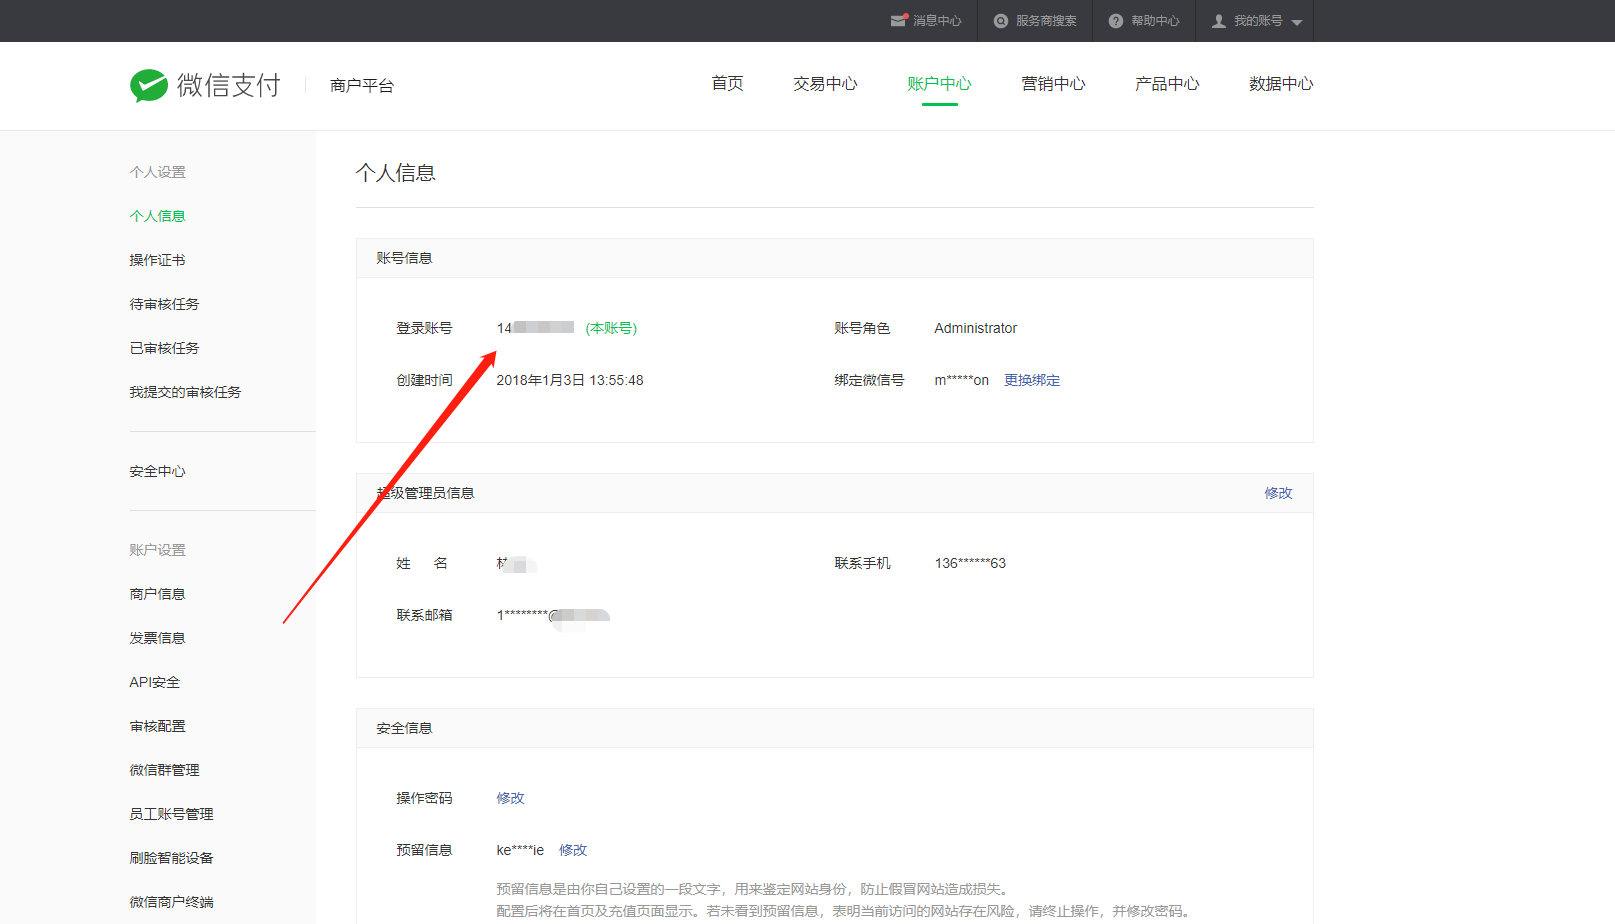The width and height of the screenshot is (1615, 924).
Task: Click the 账户设置 sidebar group heading
Action: coord(157,550)
